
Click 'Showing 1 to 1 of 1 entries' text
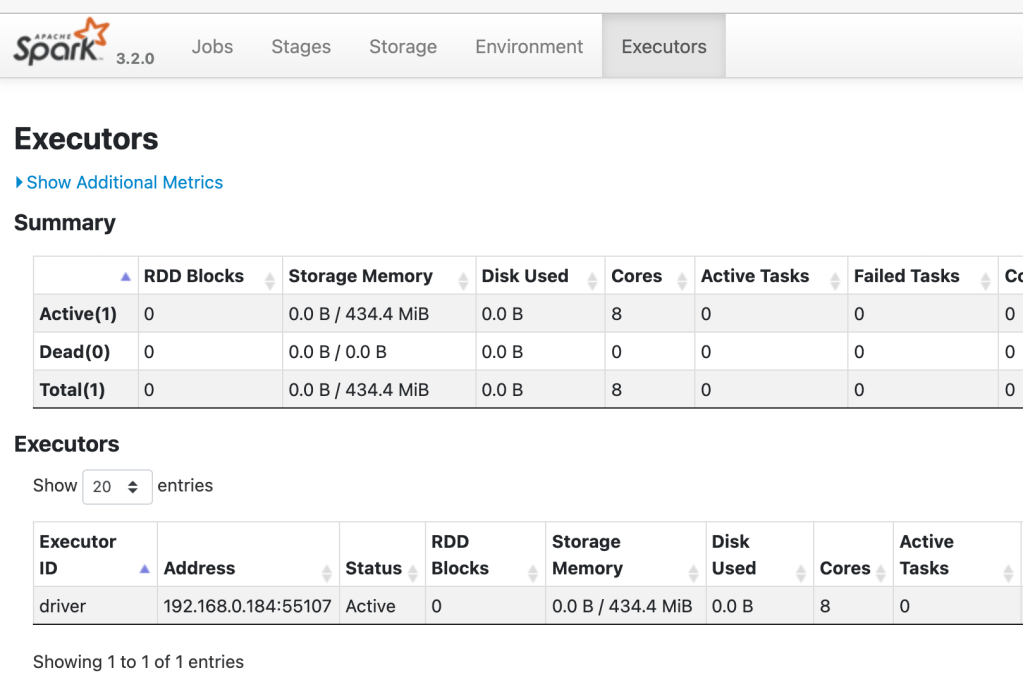tap(138, 661)
